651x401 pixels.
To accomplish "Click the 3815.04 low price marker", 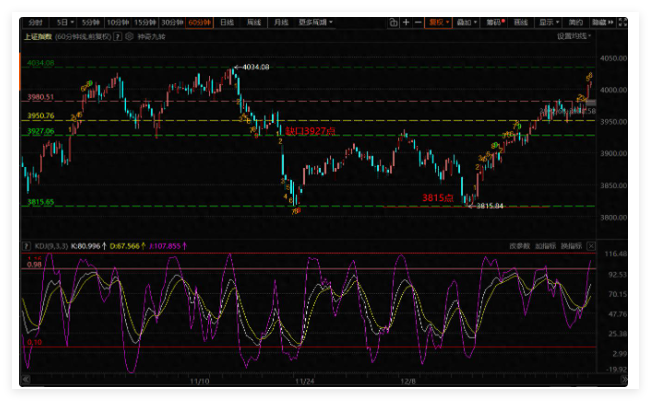I will click(x=490, y=206).
